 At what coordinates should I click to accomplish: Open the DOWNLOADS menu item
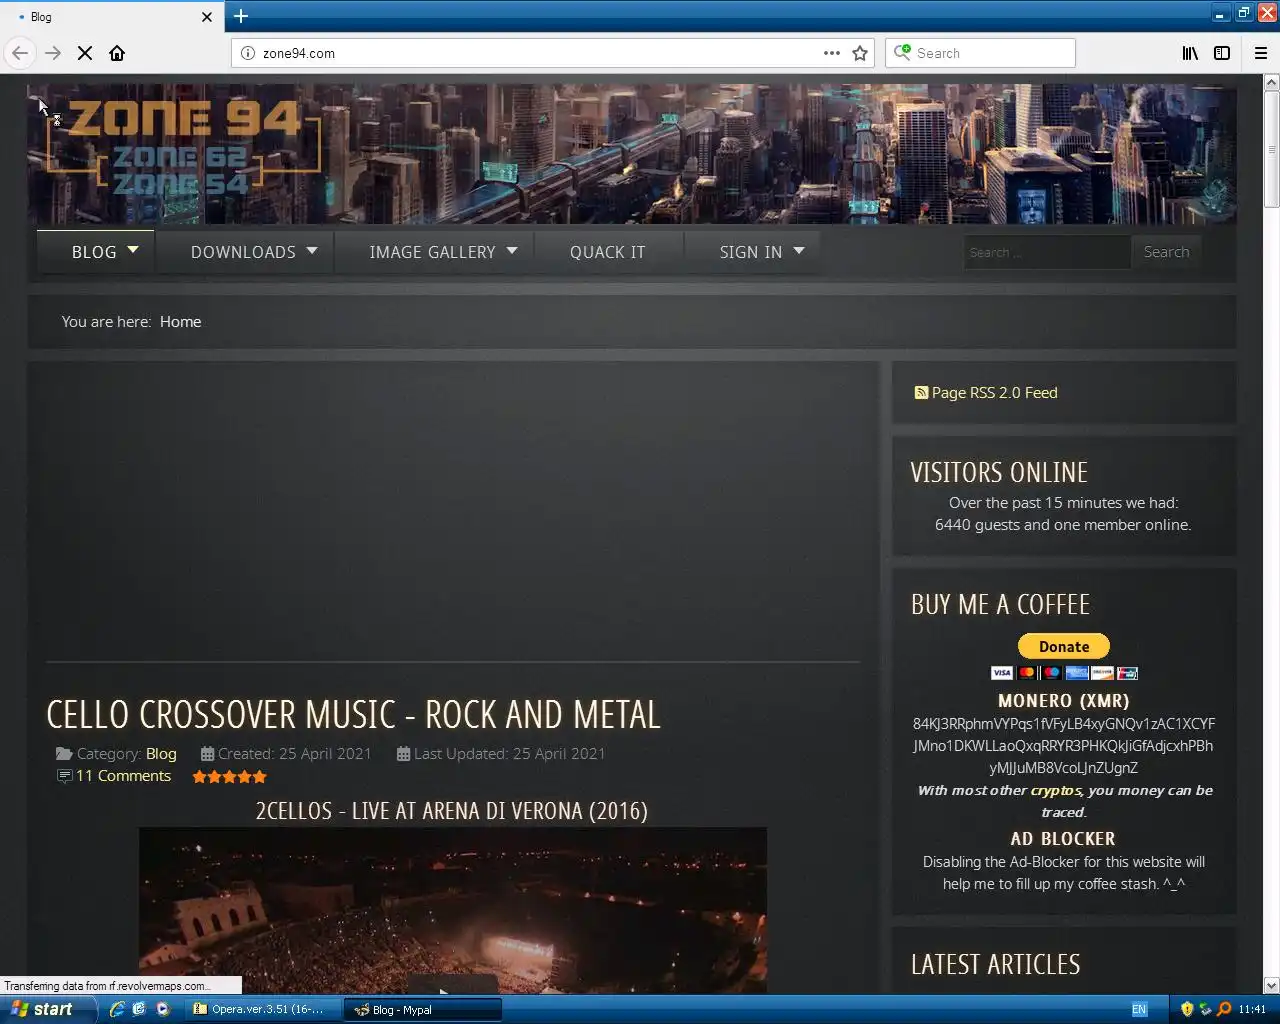tap(243, 252)
